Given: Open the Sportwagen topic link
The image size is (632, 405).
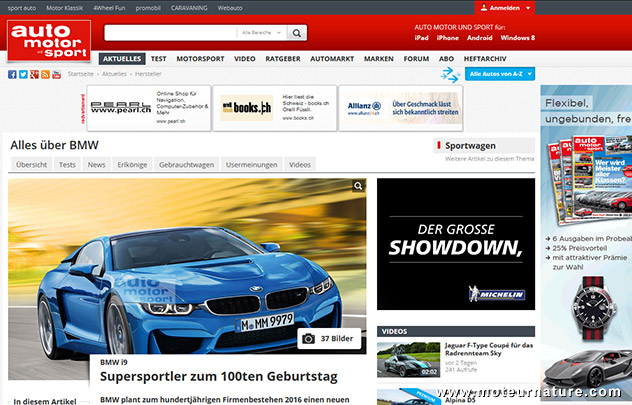Looking at the screenshot, I should pos(470,146).
